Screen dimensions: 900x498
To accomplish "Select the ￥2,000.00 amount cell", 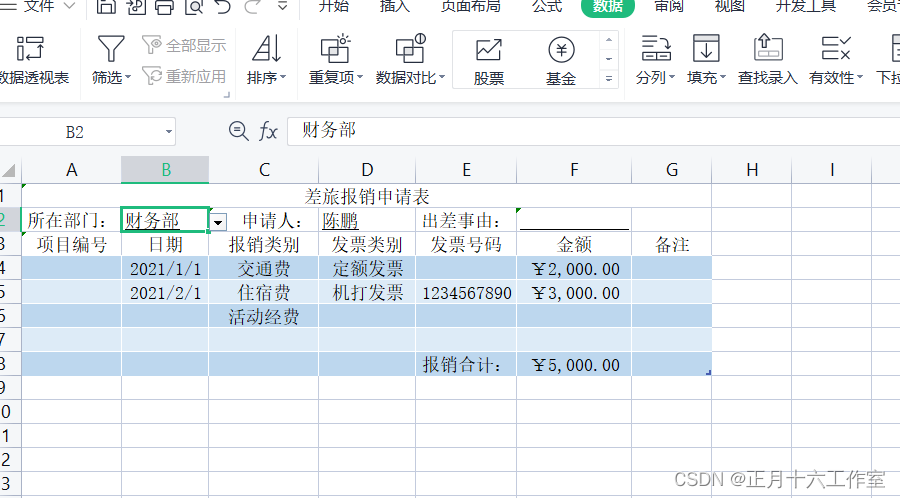I will click(x=574, y=269).
